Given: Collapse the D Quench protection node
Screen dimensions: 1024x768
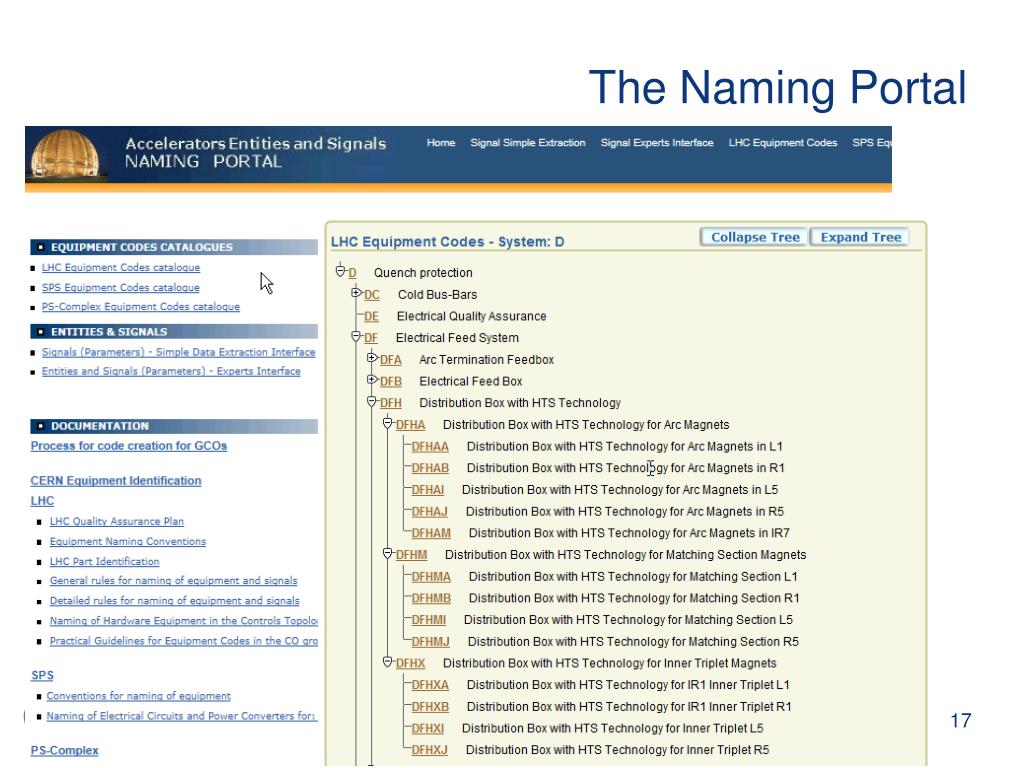Looking at the screenshot, I should [x=340, y=270].
